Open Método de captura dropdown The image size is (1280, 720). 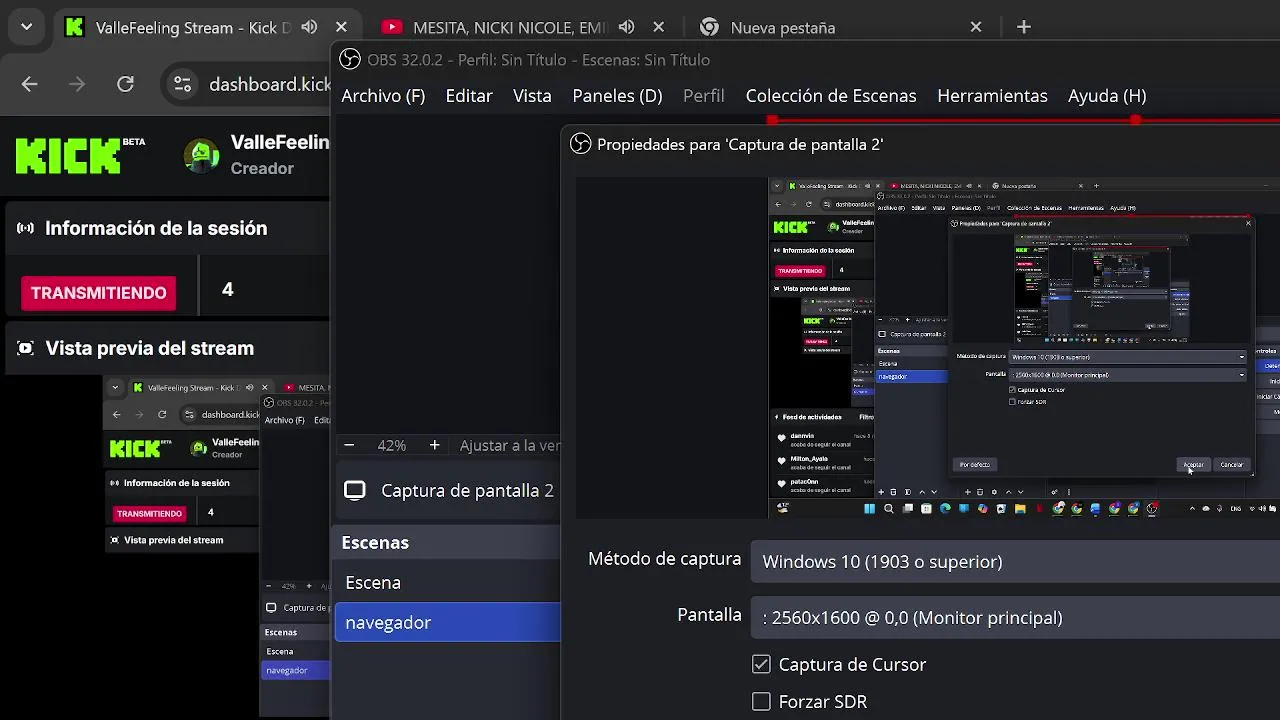(x=1015, y=562)
